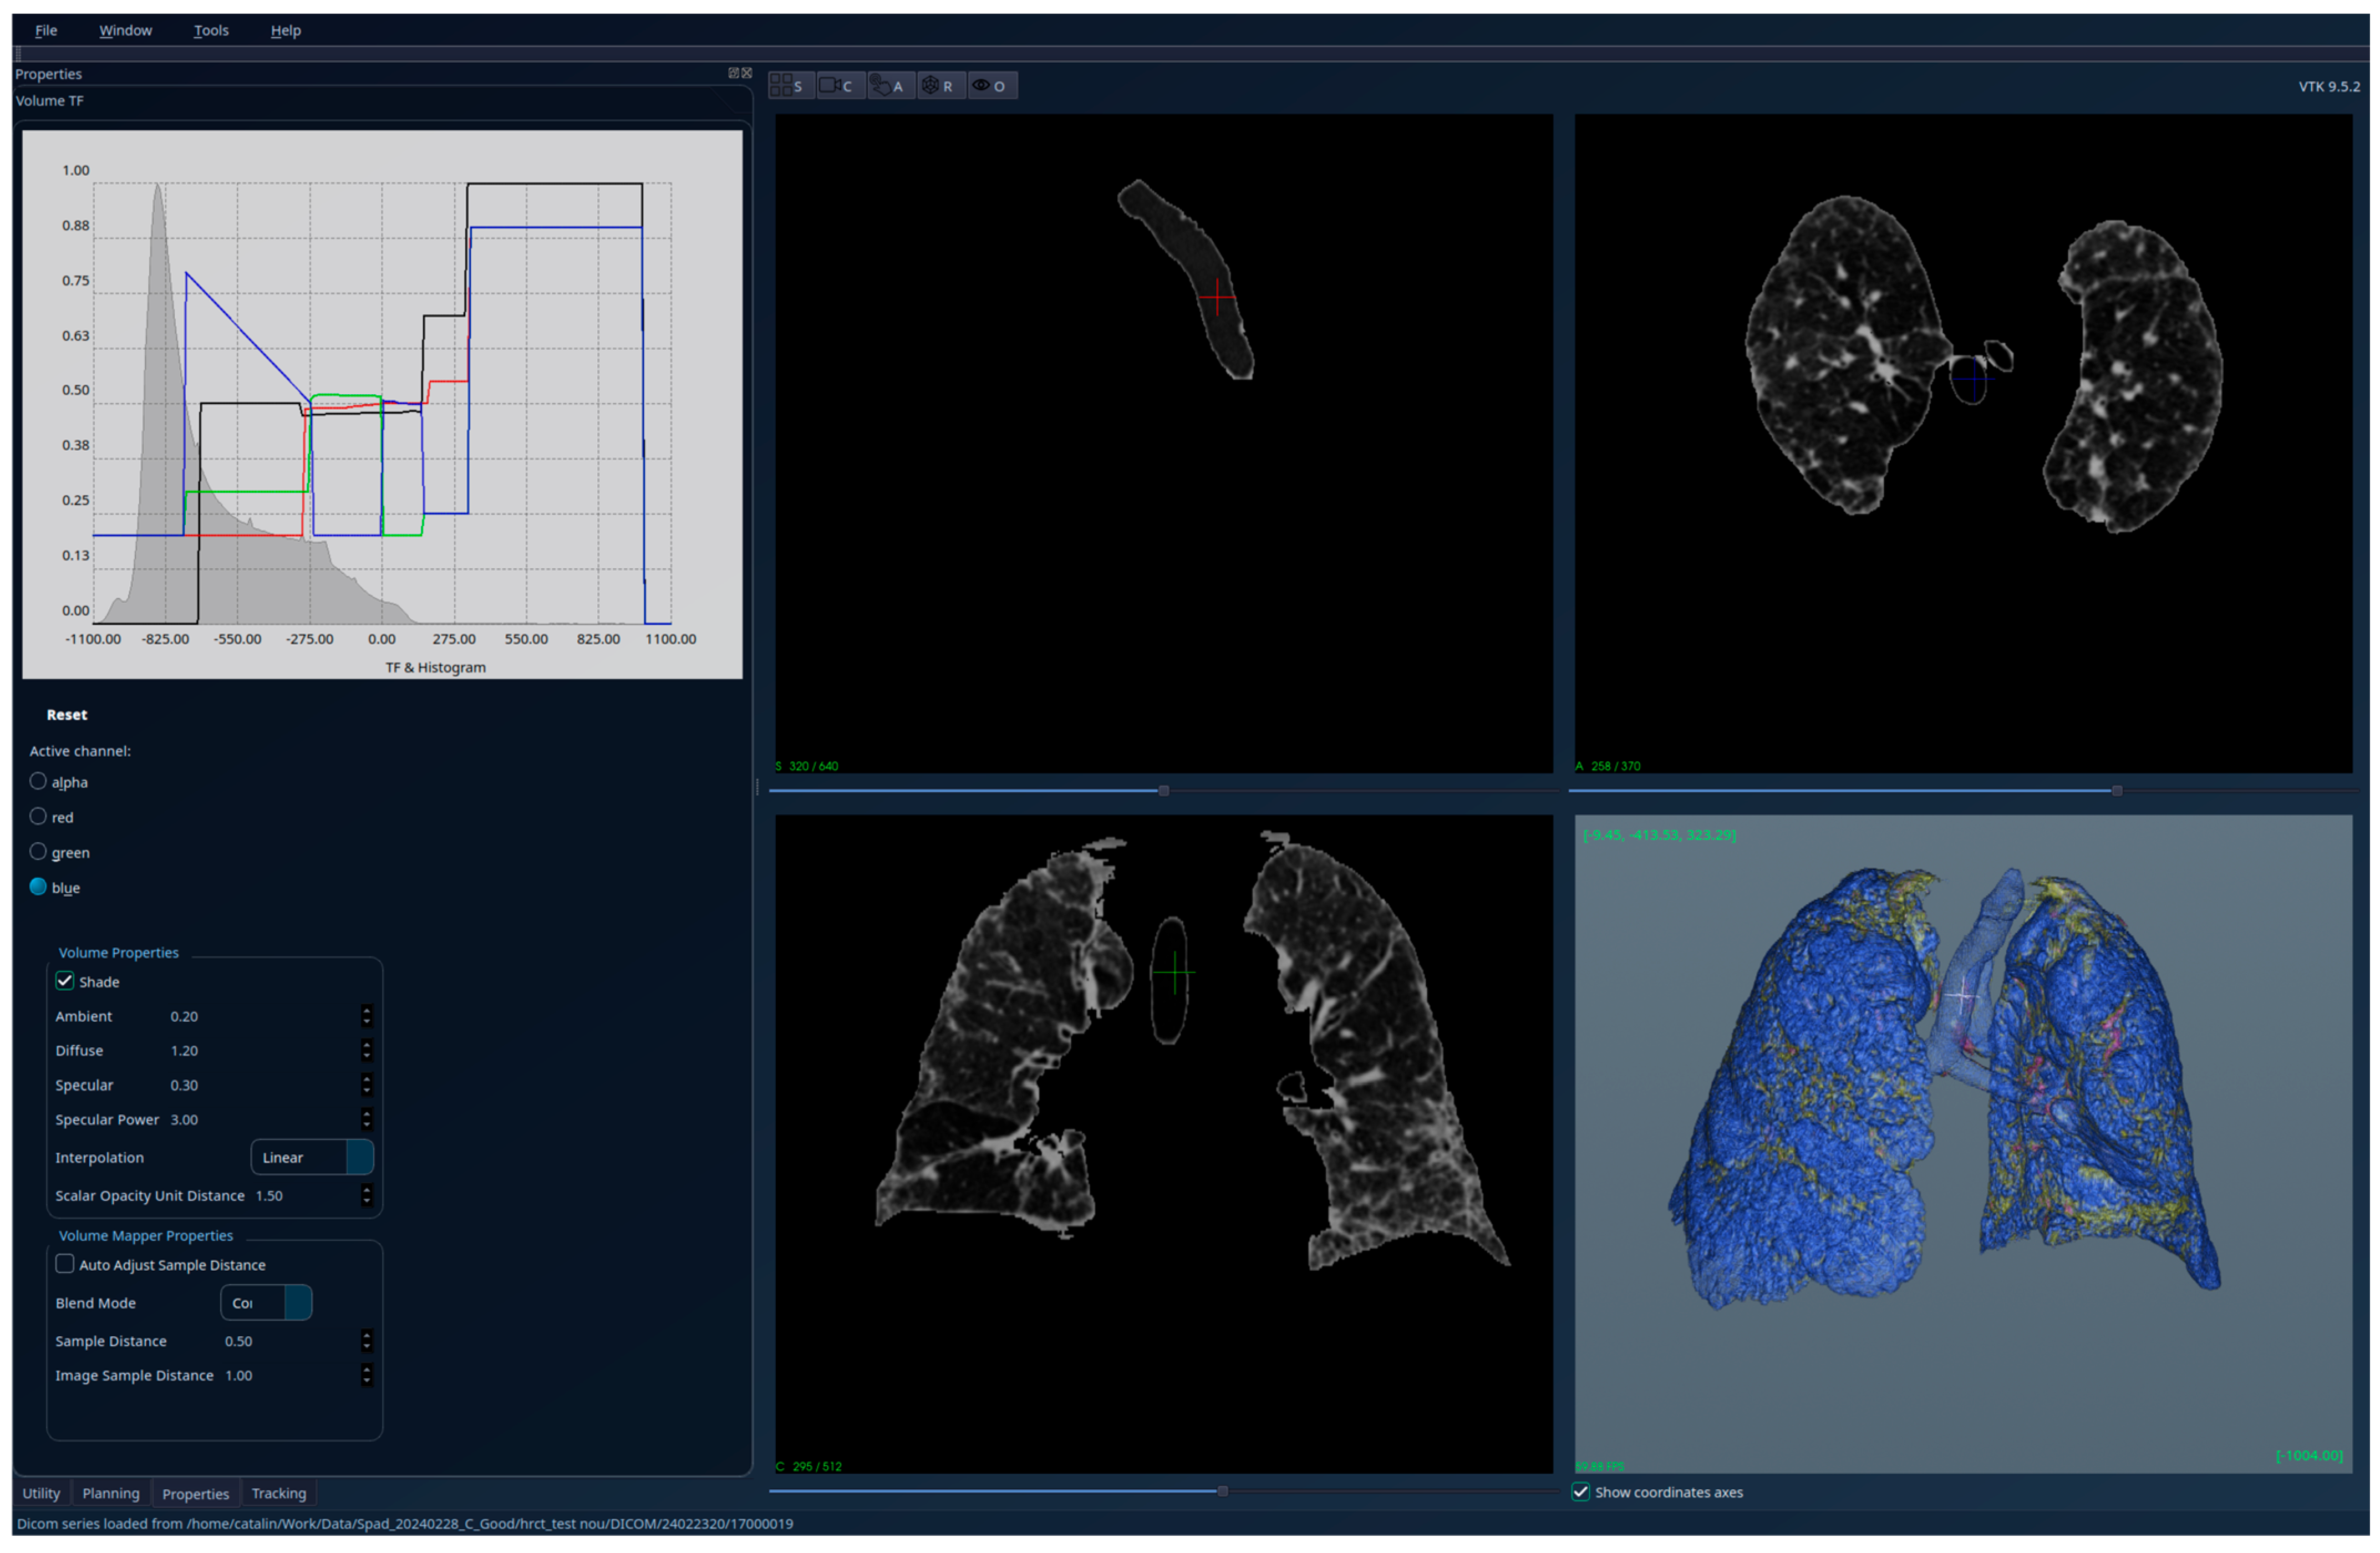The height and width of the screenshot is (1553, 2380).
Task: Close the Properties panel using X icon
Action: click(x=746, y=73)
